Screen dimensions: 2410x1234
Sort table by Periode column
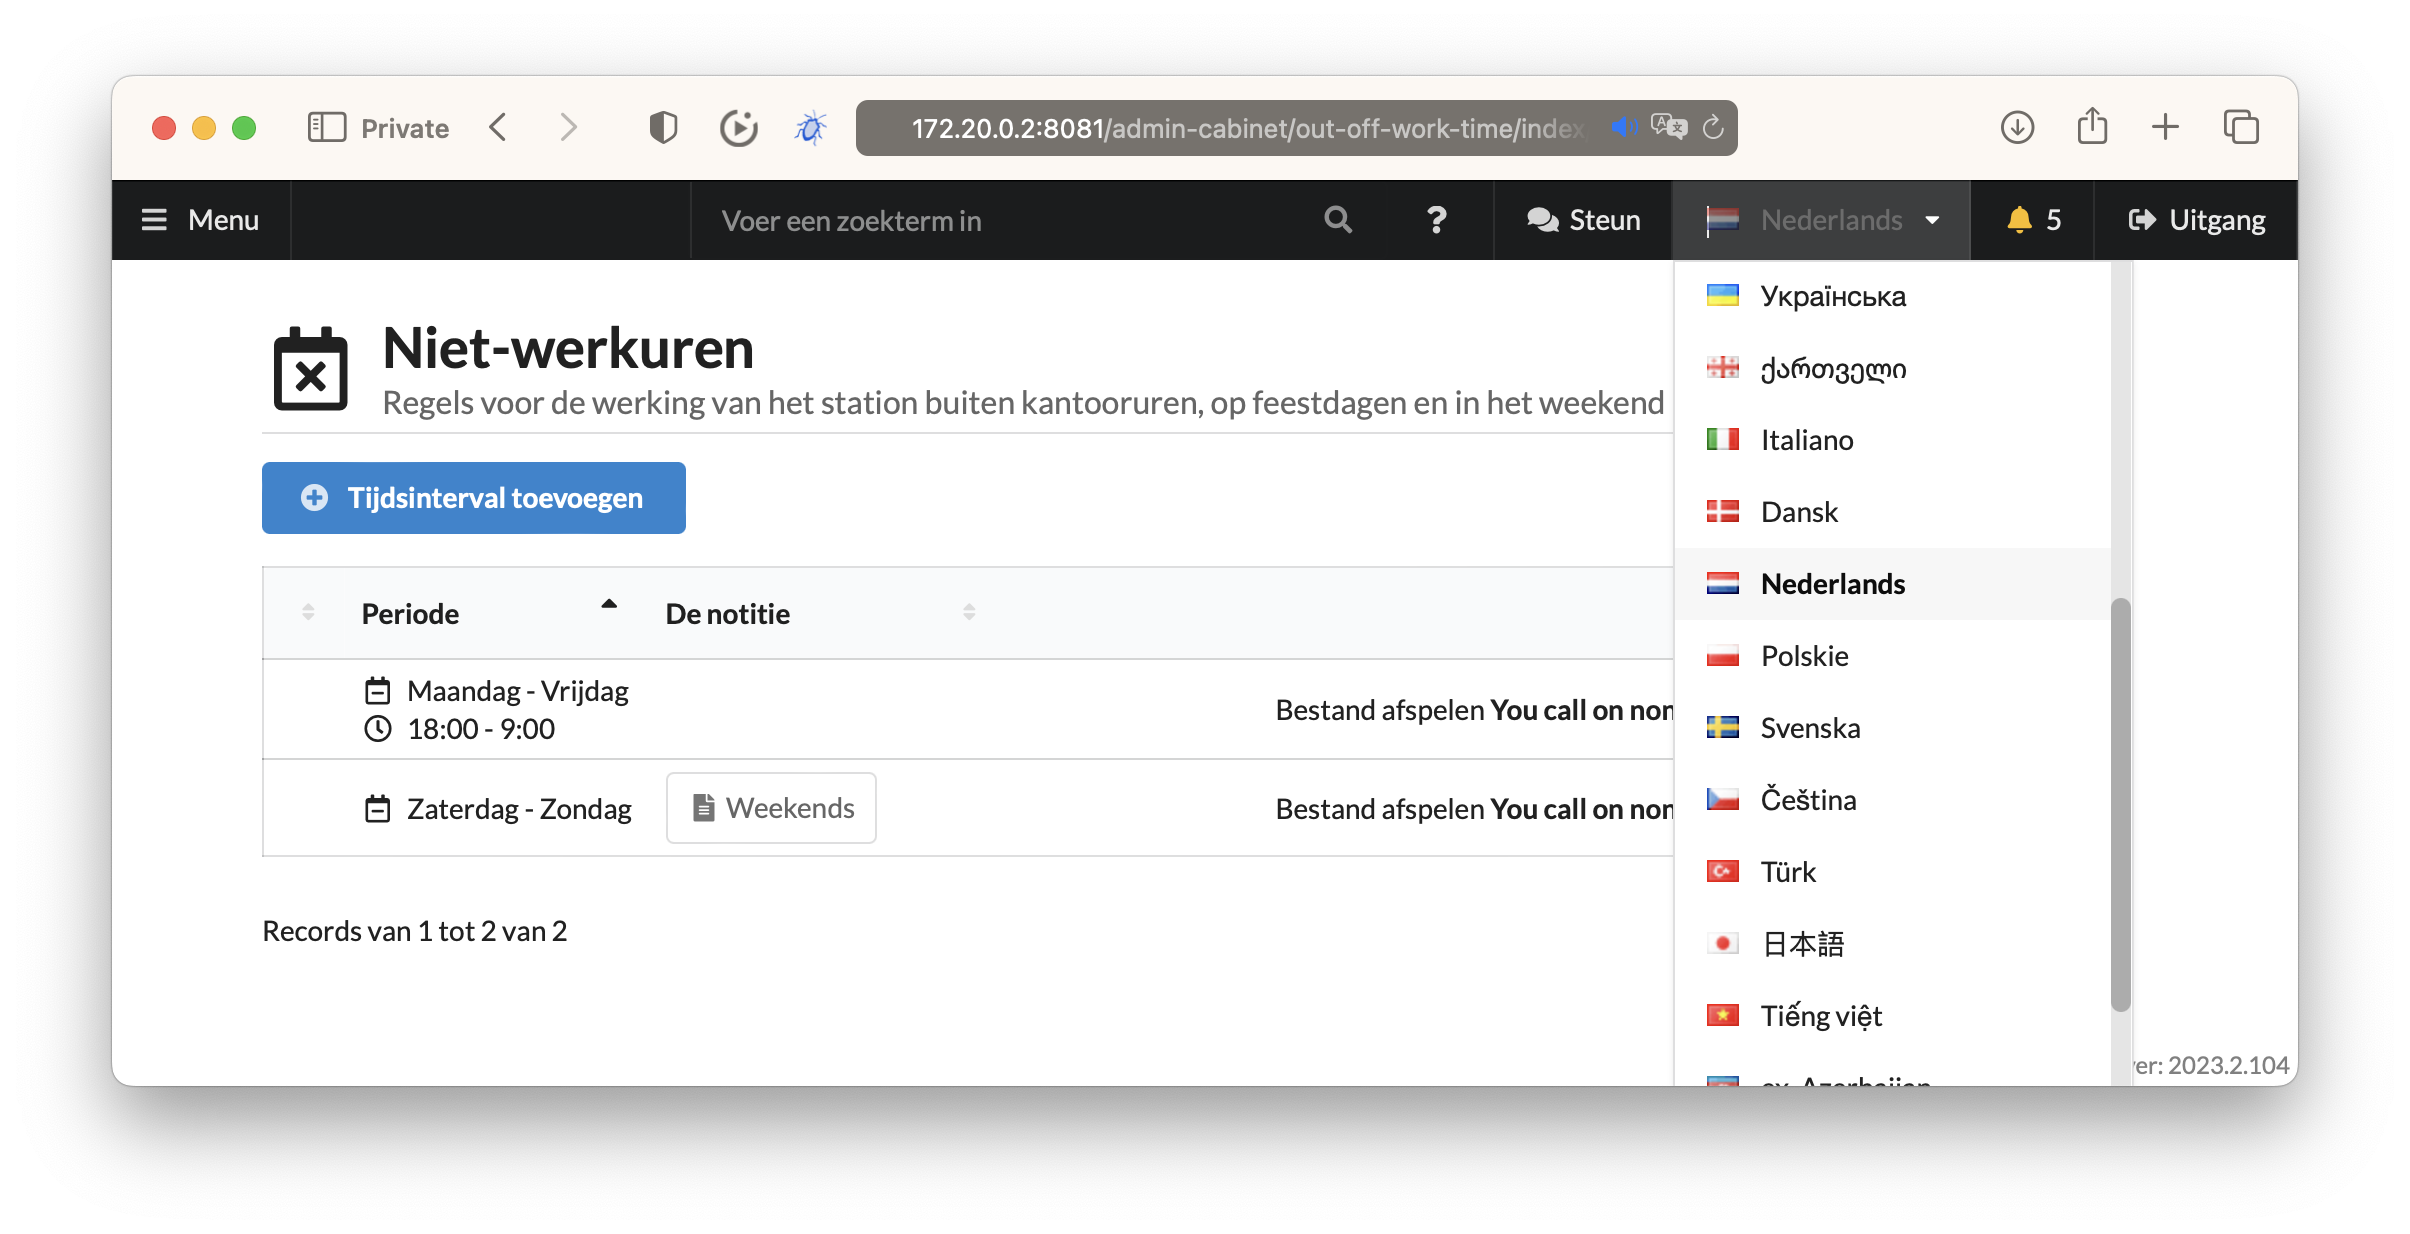click(410, 613)
